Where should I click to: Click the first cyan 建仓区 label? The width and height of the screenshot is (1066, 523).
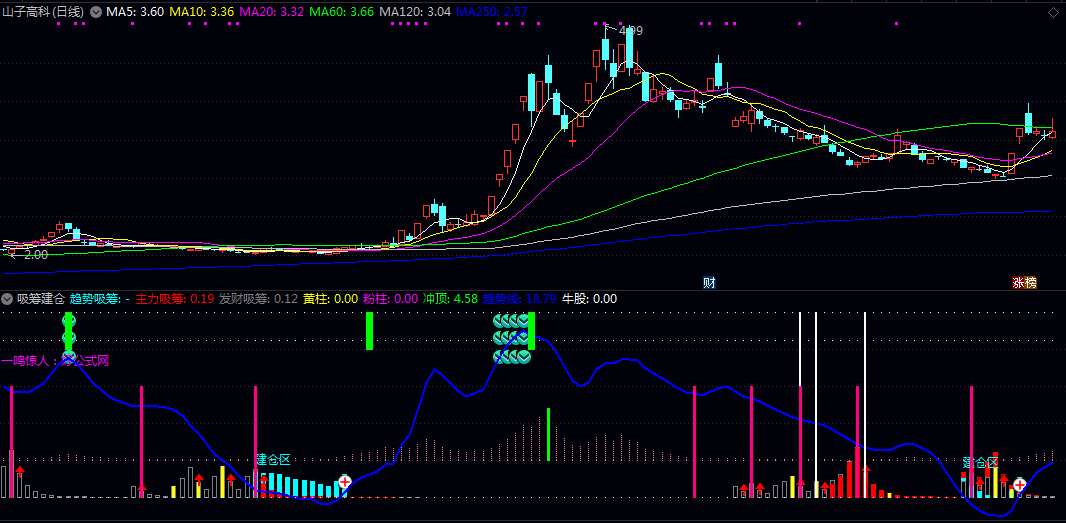pos(273,460)
